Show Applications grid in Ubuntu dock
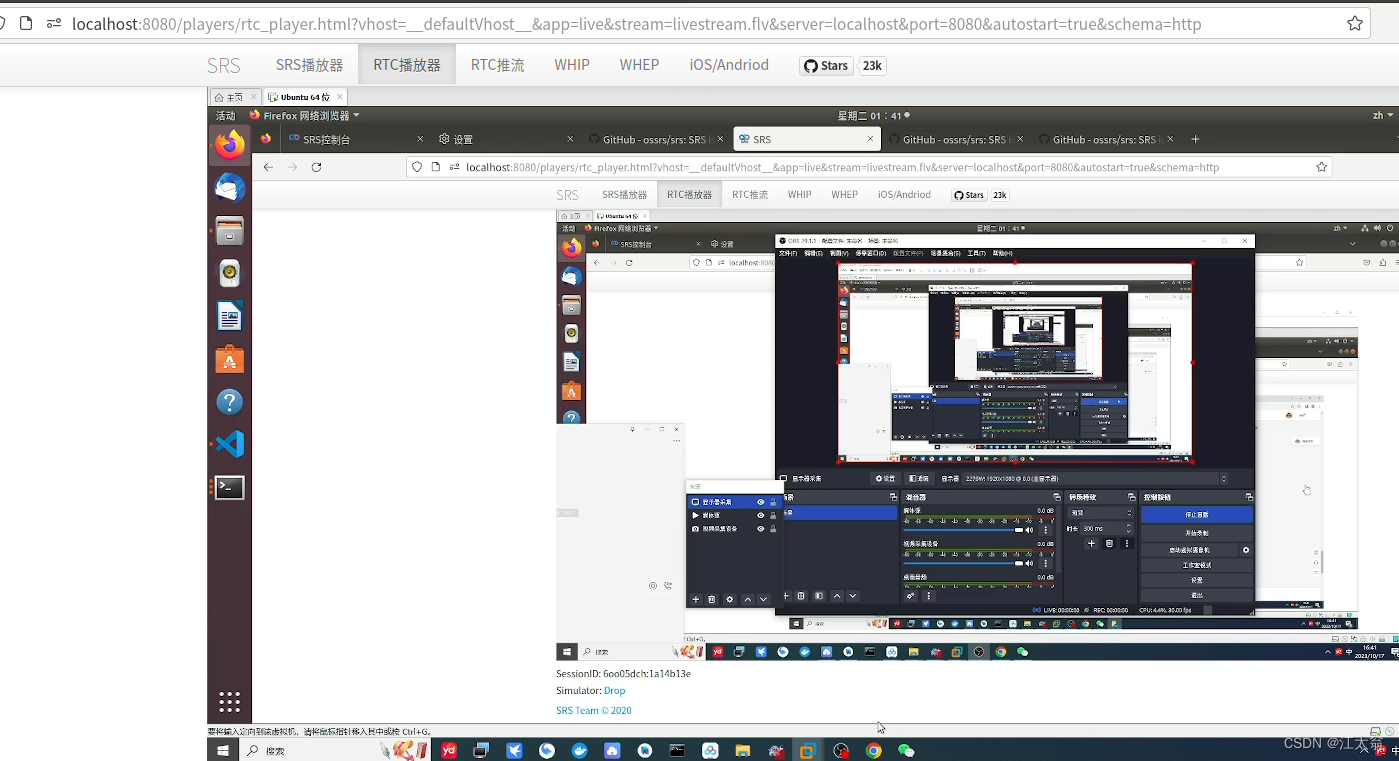 (230, 701)
